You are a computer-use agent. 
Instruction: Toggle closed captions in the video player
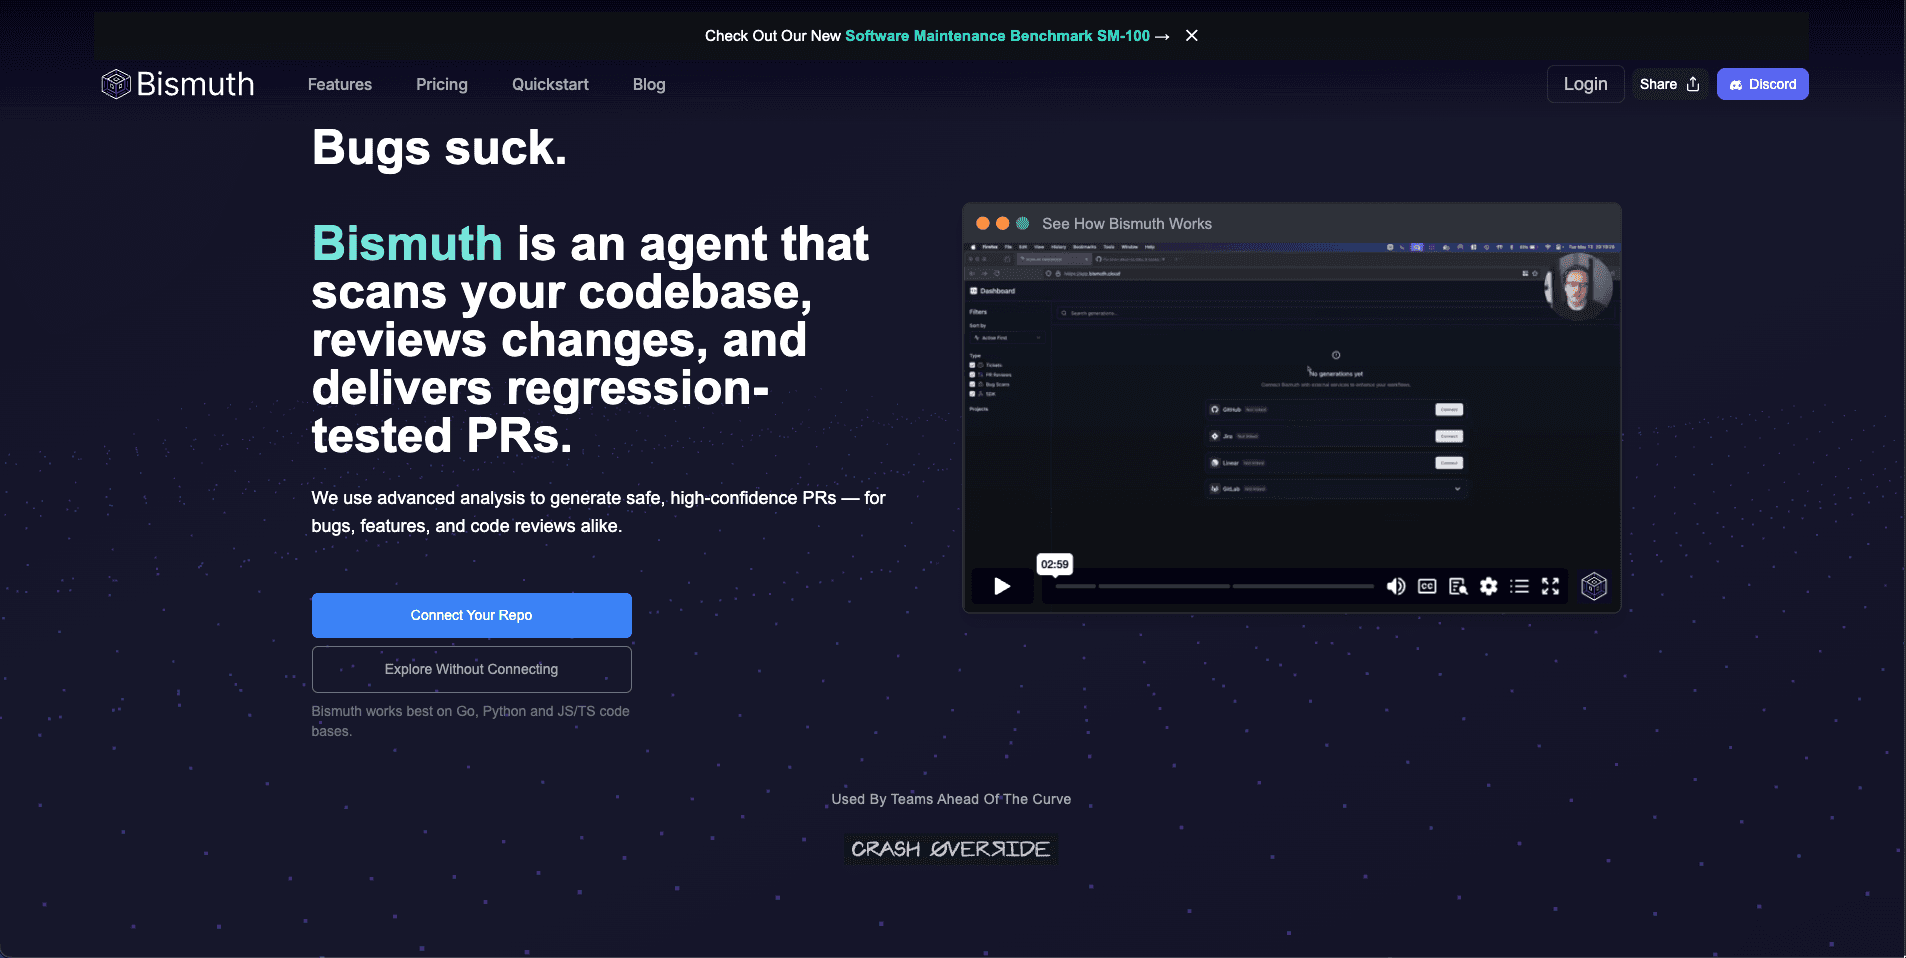[x=1427, y=586]
